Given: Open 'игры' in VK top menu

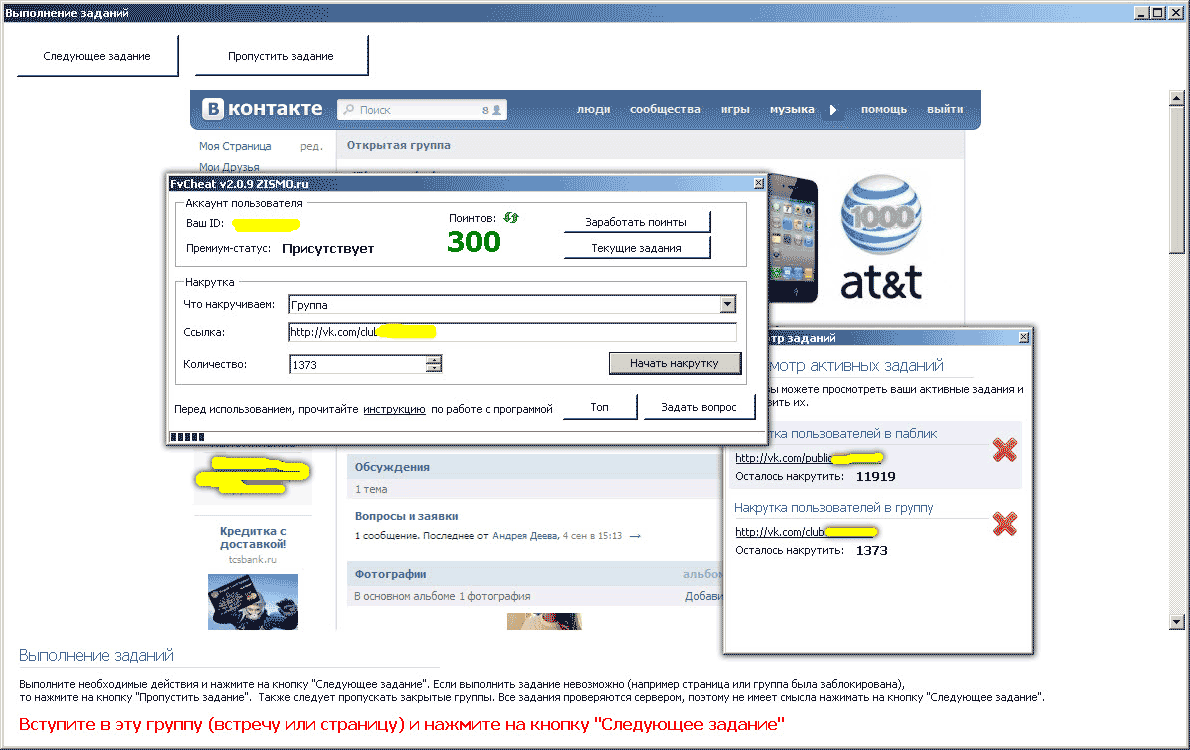Looking at the screenshot, I should [735, 110].
